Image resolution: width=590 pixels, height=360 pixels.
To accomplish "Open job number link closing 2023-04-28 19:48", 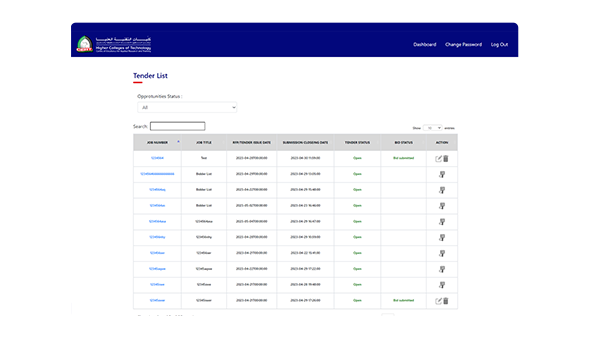I will point(157,284).
